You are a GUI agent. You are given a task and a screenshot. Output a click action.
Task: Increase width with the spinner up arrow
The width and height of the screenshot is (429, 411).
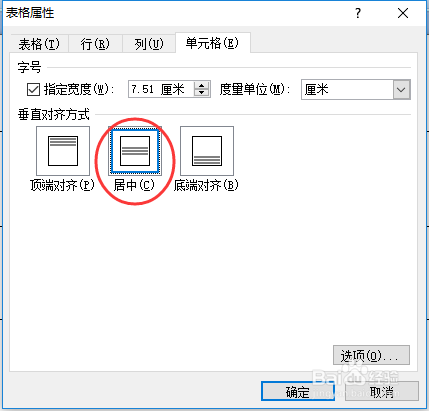pyautogui.click(x=202, y=86)
